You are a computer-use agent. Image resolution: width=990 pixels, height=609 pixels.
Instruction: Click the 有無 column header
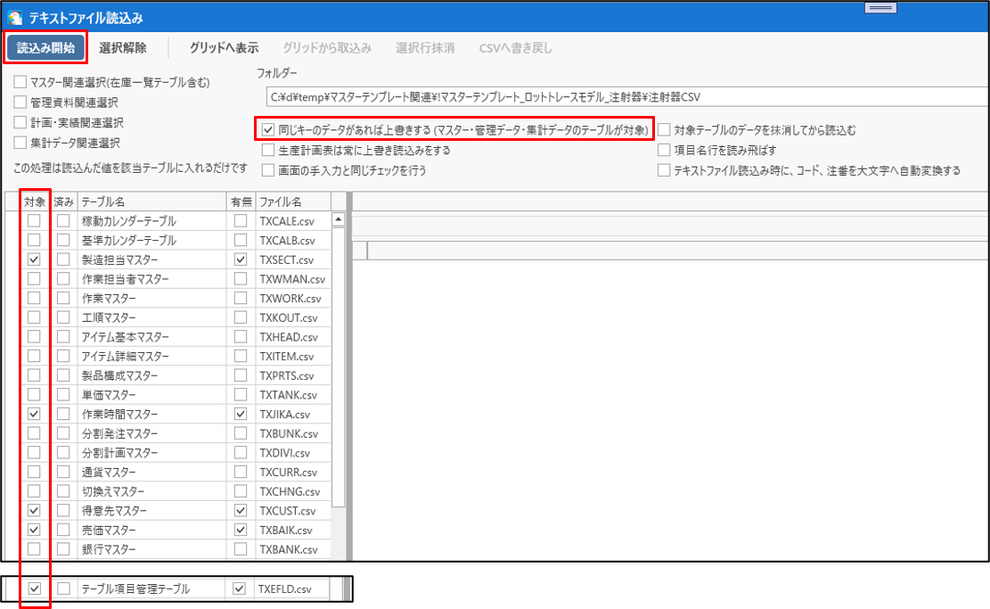click(241, 202)
